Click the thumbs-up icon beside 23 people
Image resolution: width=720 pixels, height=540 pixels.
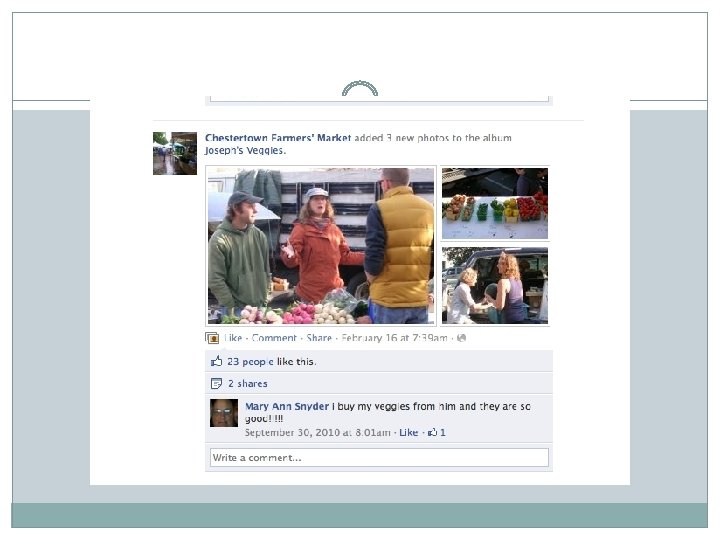point(216,361)
